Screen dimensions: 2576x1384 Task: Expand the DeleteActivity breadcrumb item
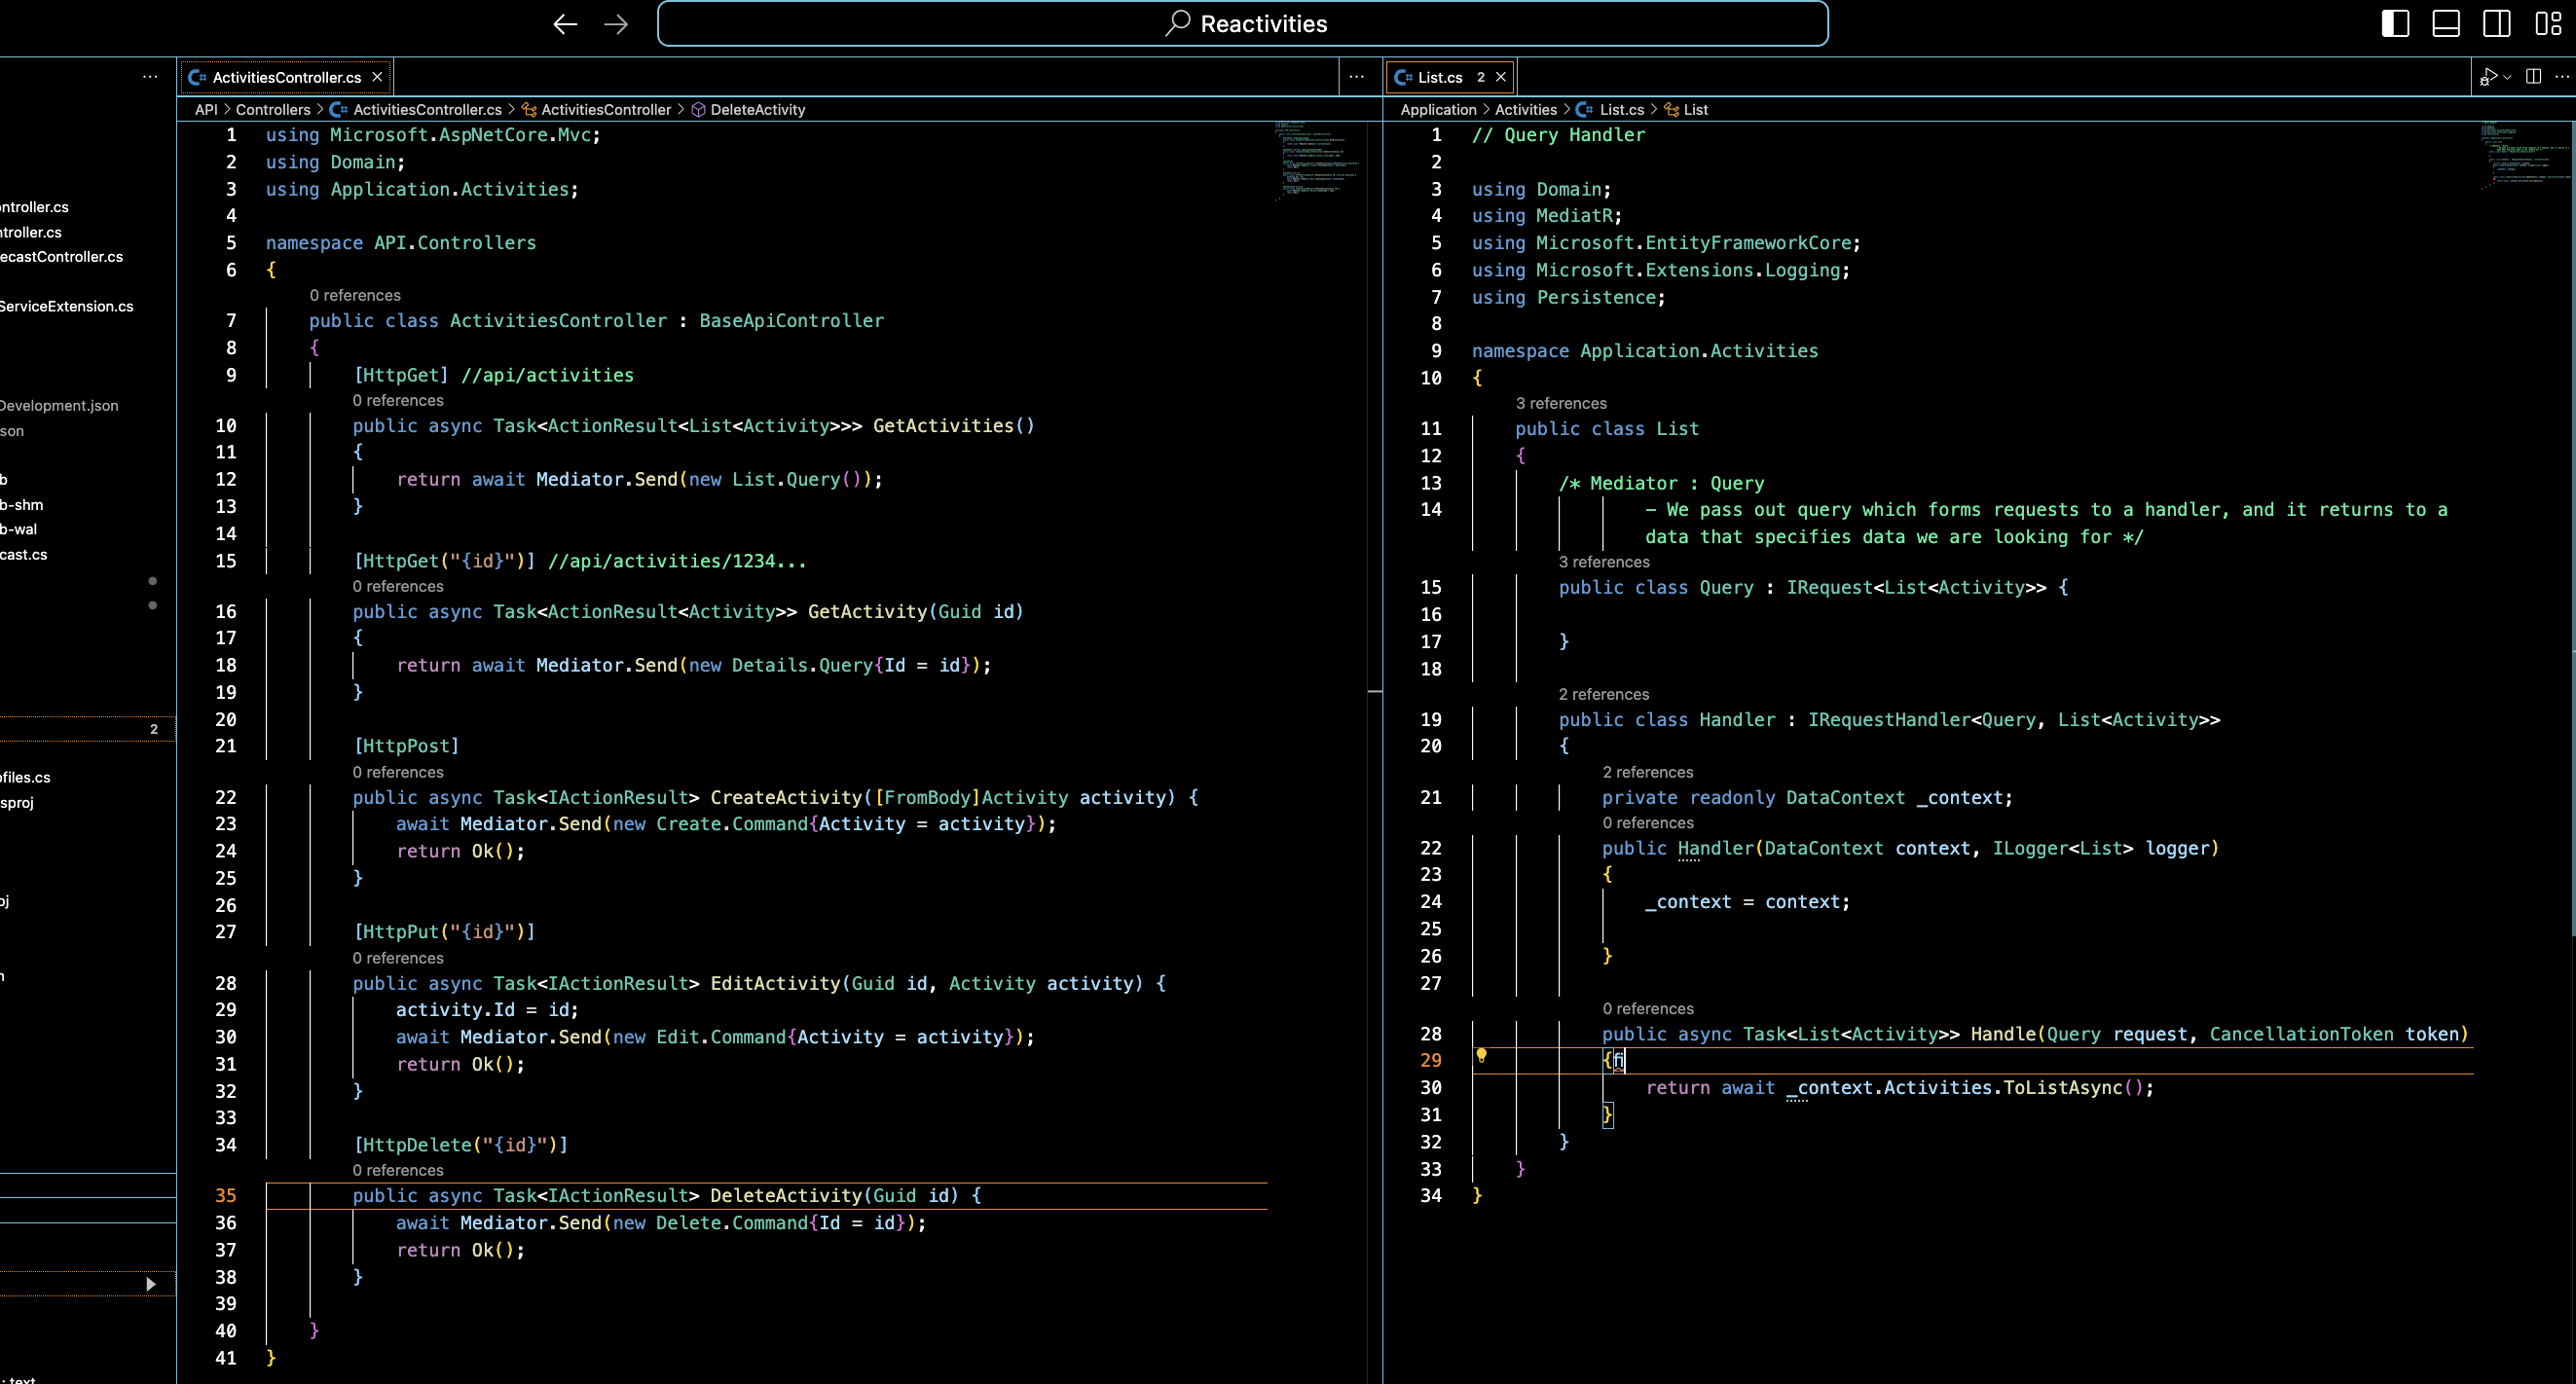757,110
